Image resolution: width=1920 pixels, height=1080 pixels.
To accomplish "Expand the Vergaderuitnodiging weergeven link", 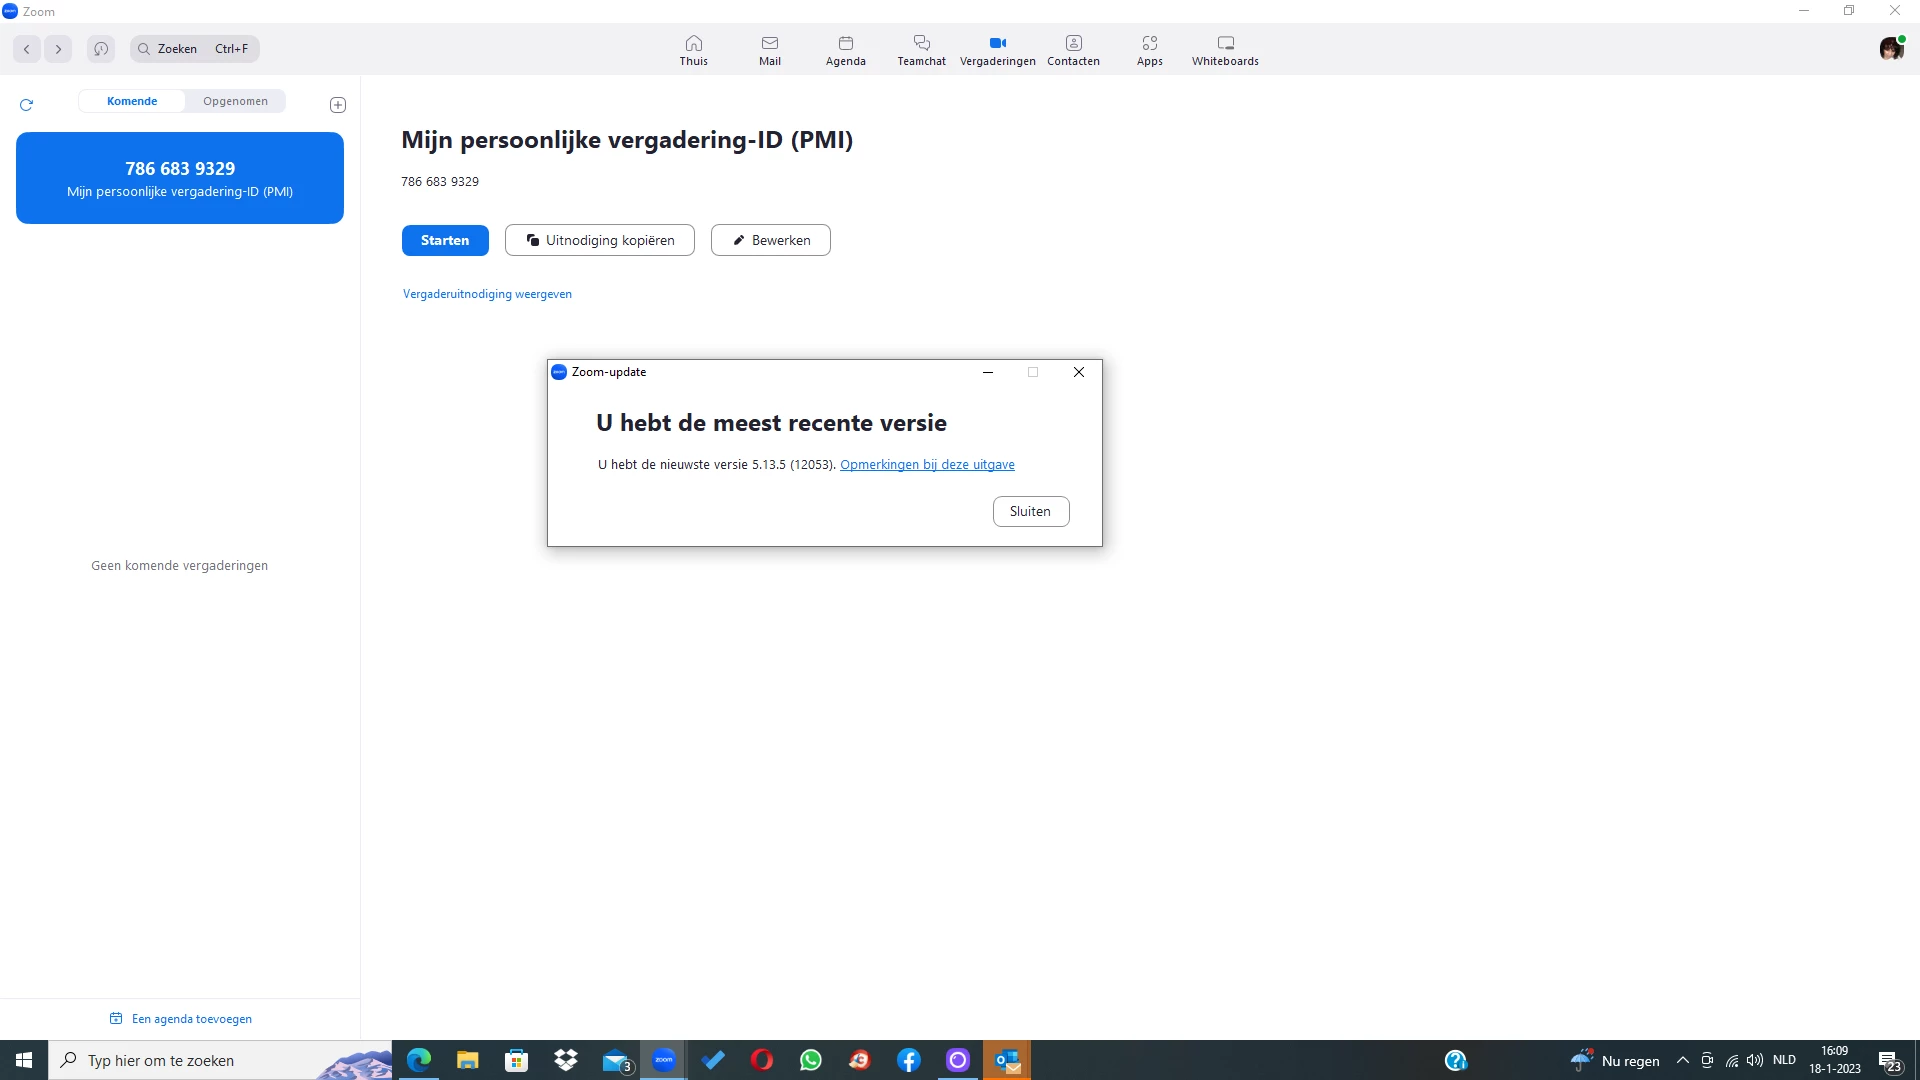I will click(x=487, y=294).
